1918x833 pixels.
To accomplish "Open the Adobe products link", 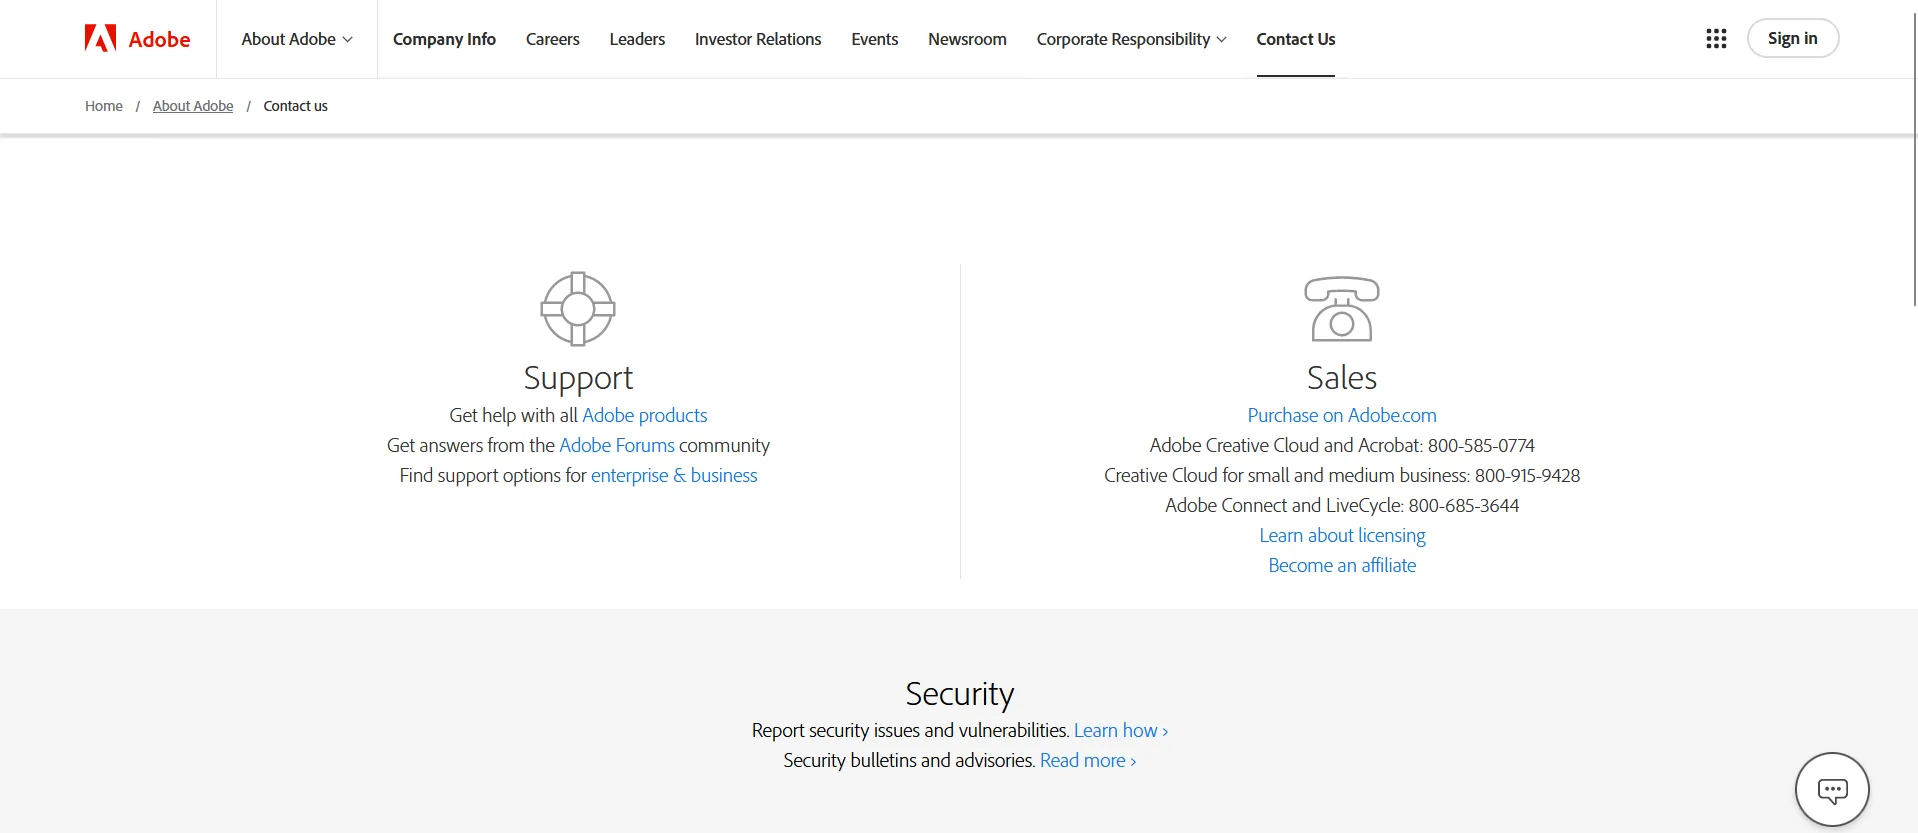I will pos(645,415).
